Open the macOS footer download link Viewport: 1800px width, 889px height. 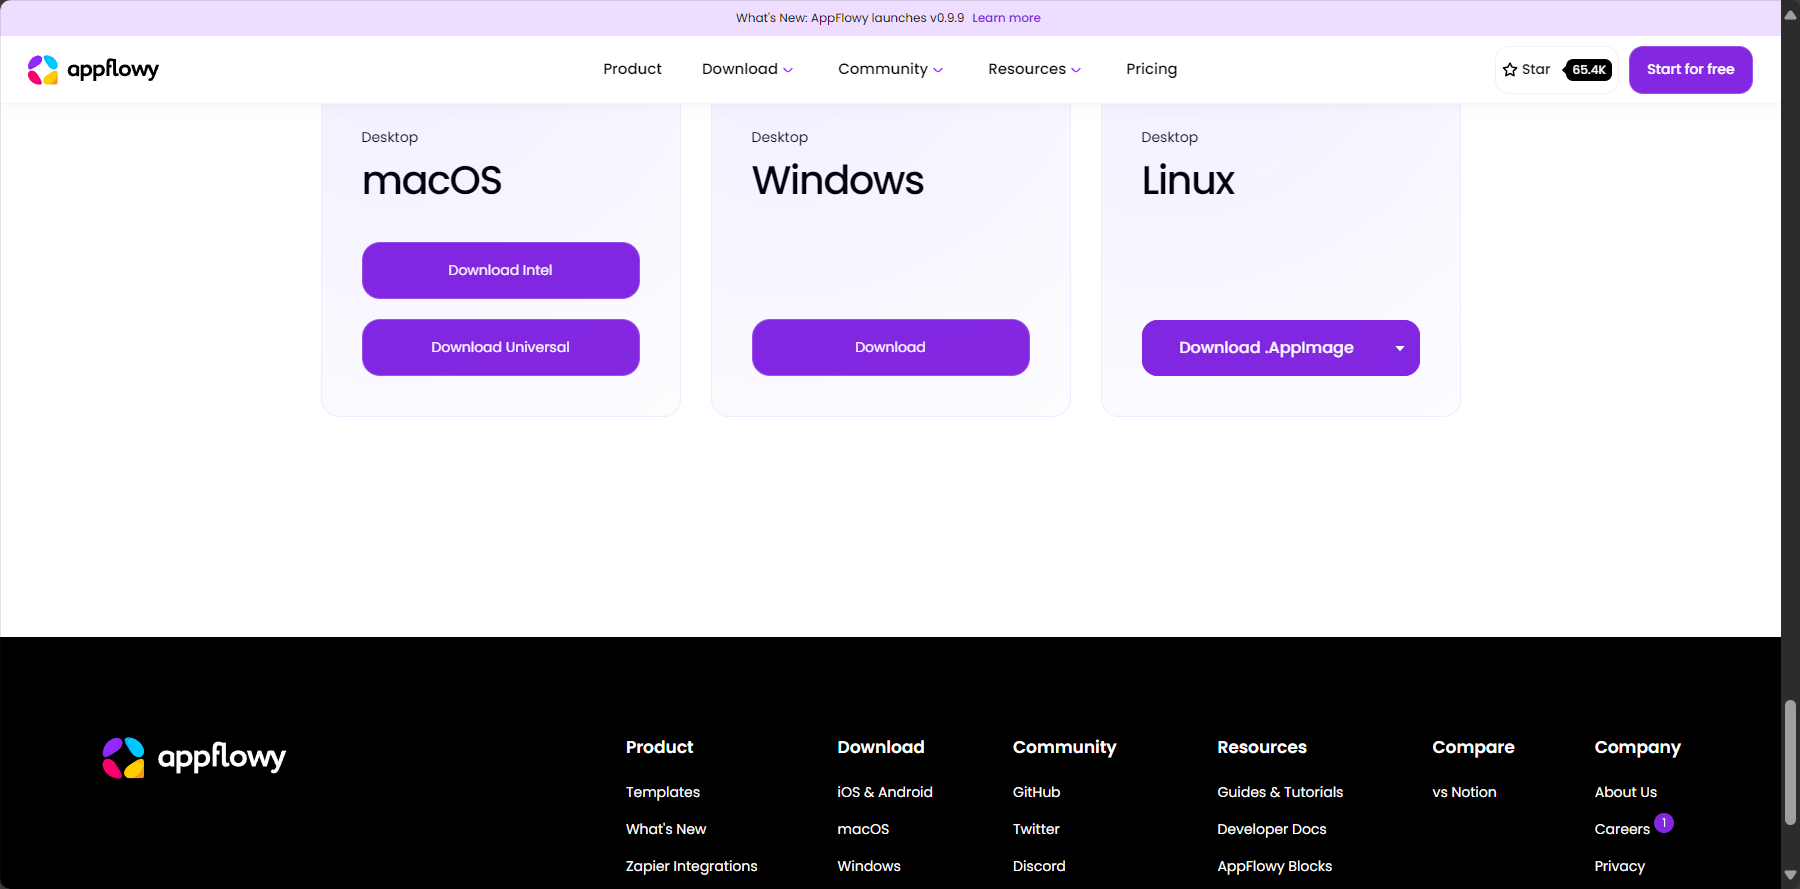tap(863, 829)
